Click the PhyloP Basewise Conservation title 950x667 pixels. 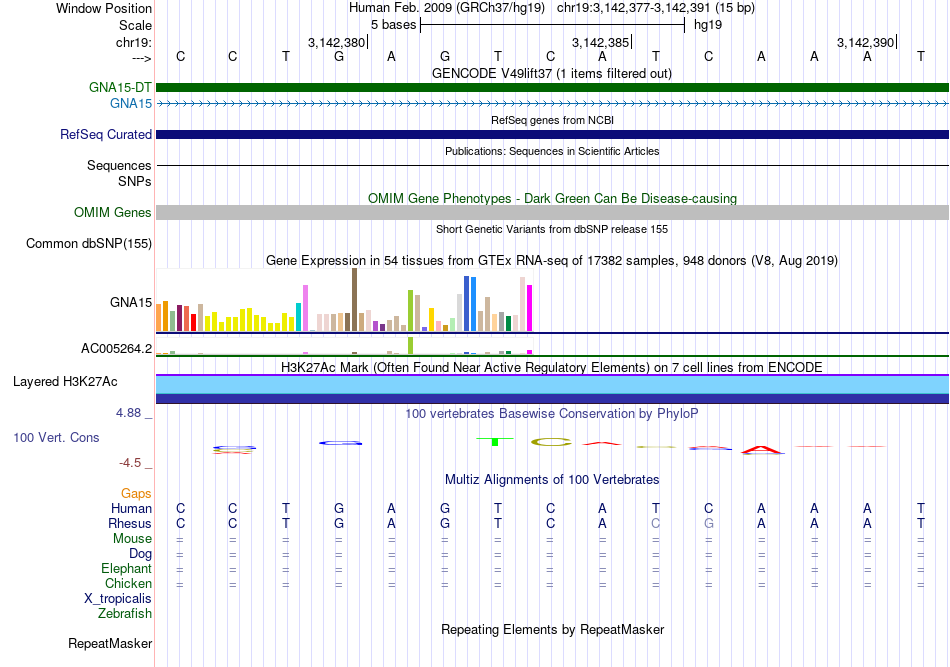point(552,413)
